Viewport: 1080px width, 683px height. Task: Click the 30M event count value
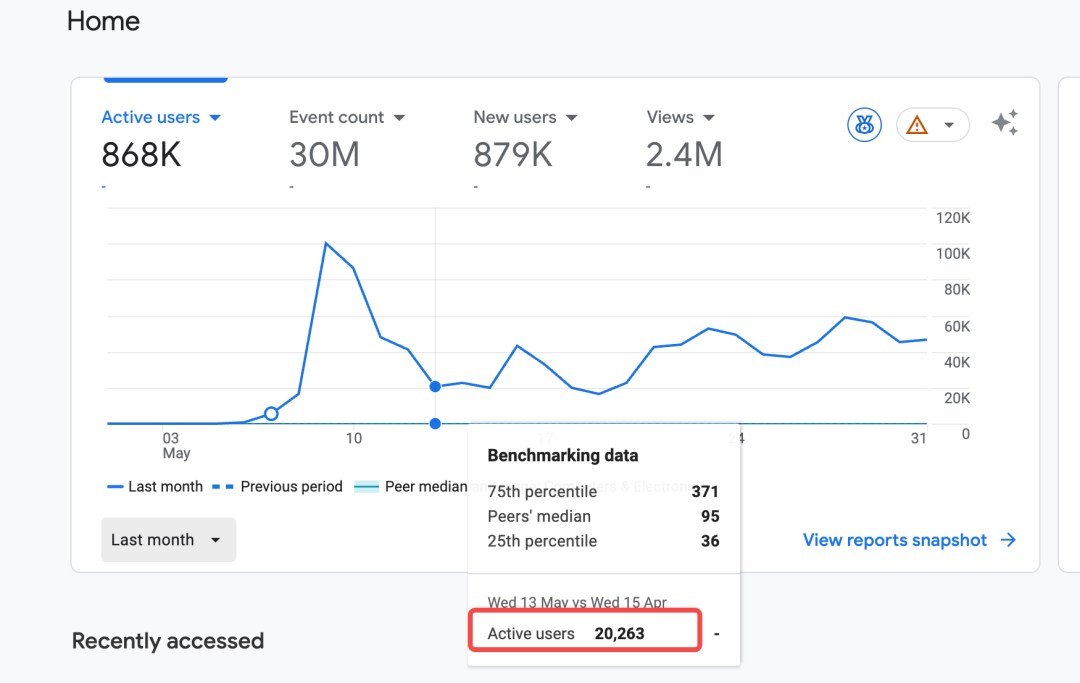(324, 154)
